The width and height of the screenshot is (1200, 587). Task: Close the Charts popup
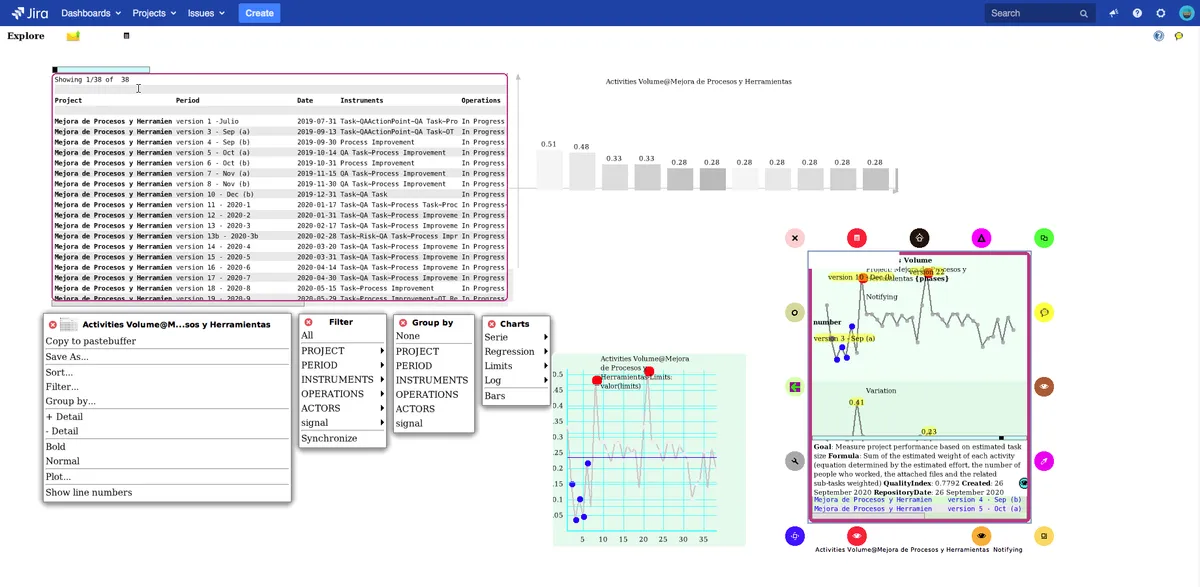point(491,324)
